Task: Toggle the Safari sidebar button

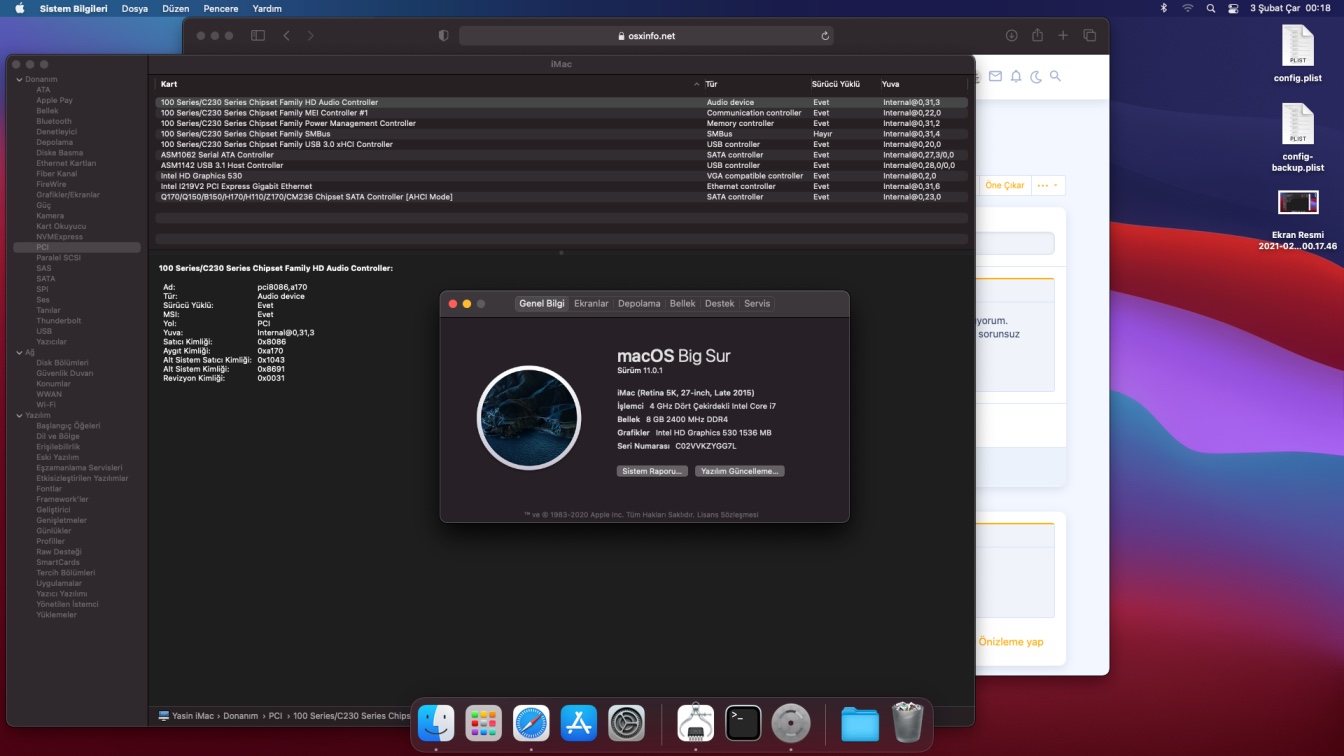Action: coord(258,35)
